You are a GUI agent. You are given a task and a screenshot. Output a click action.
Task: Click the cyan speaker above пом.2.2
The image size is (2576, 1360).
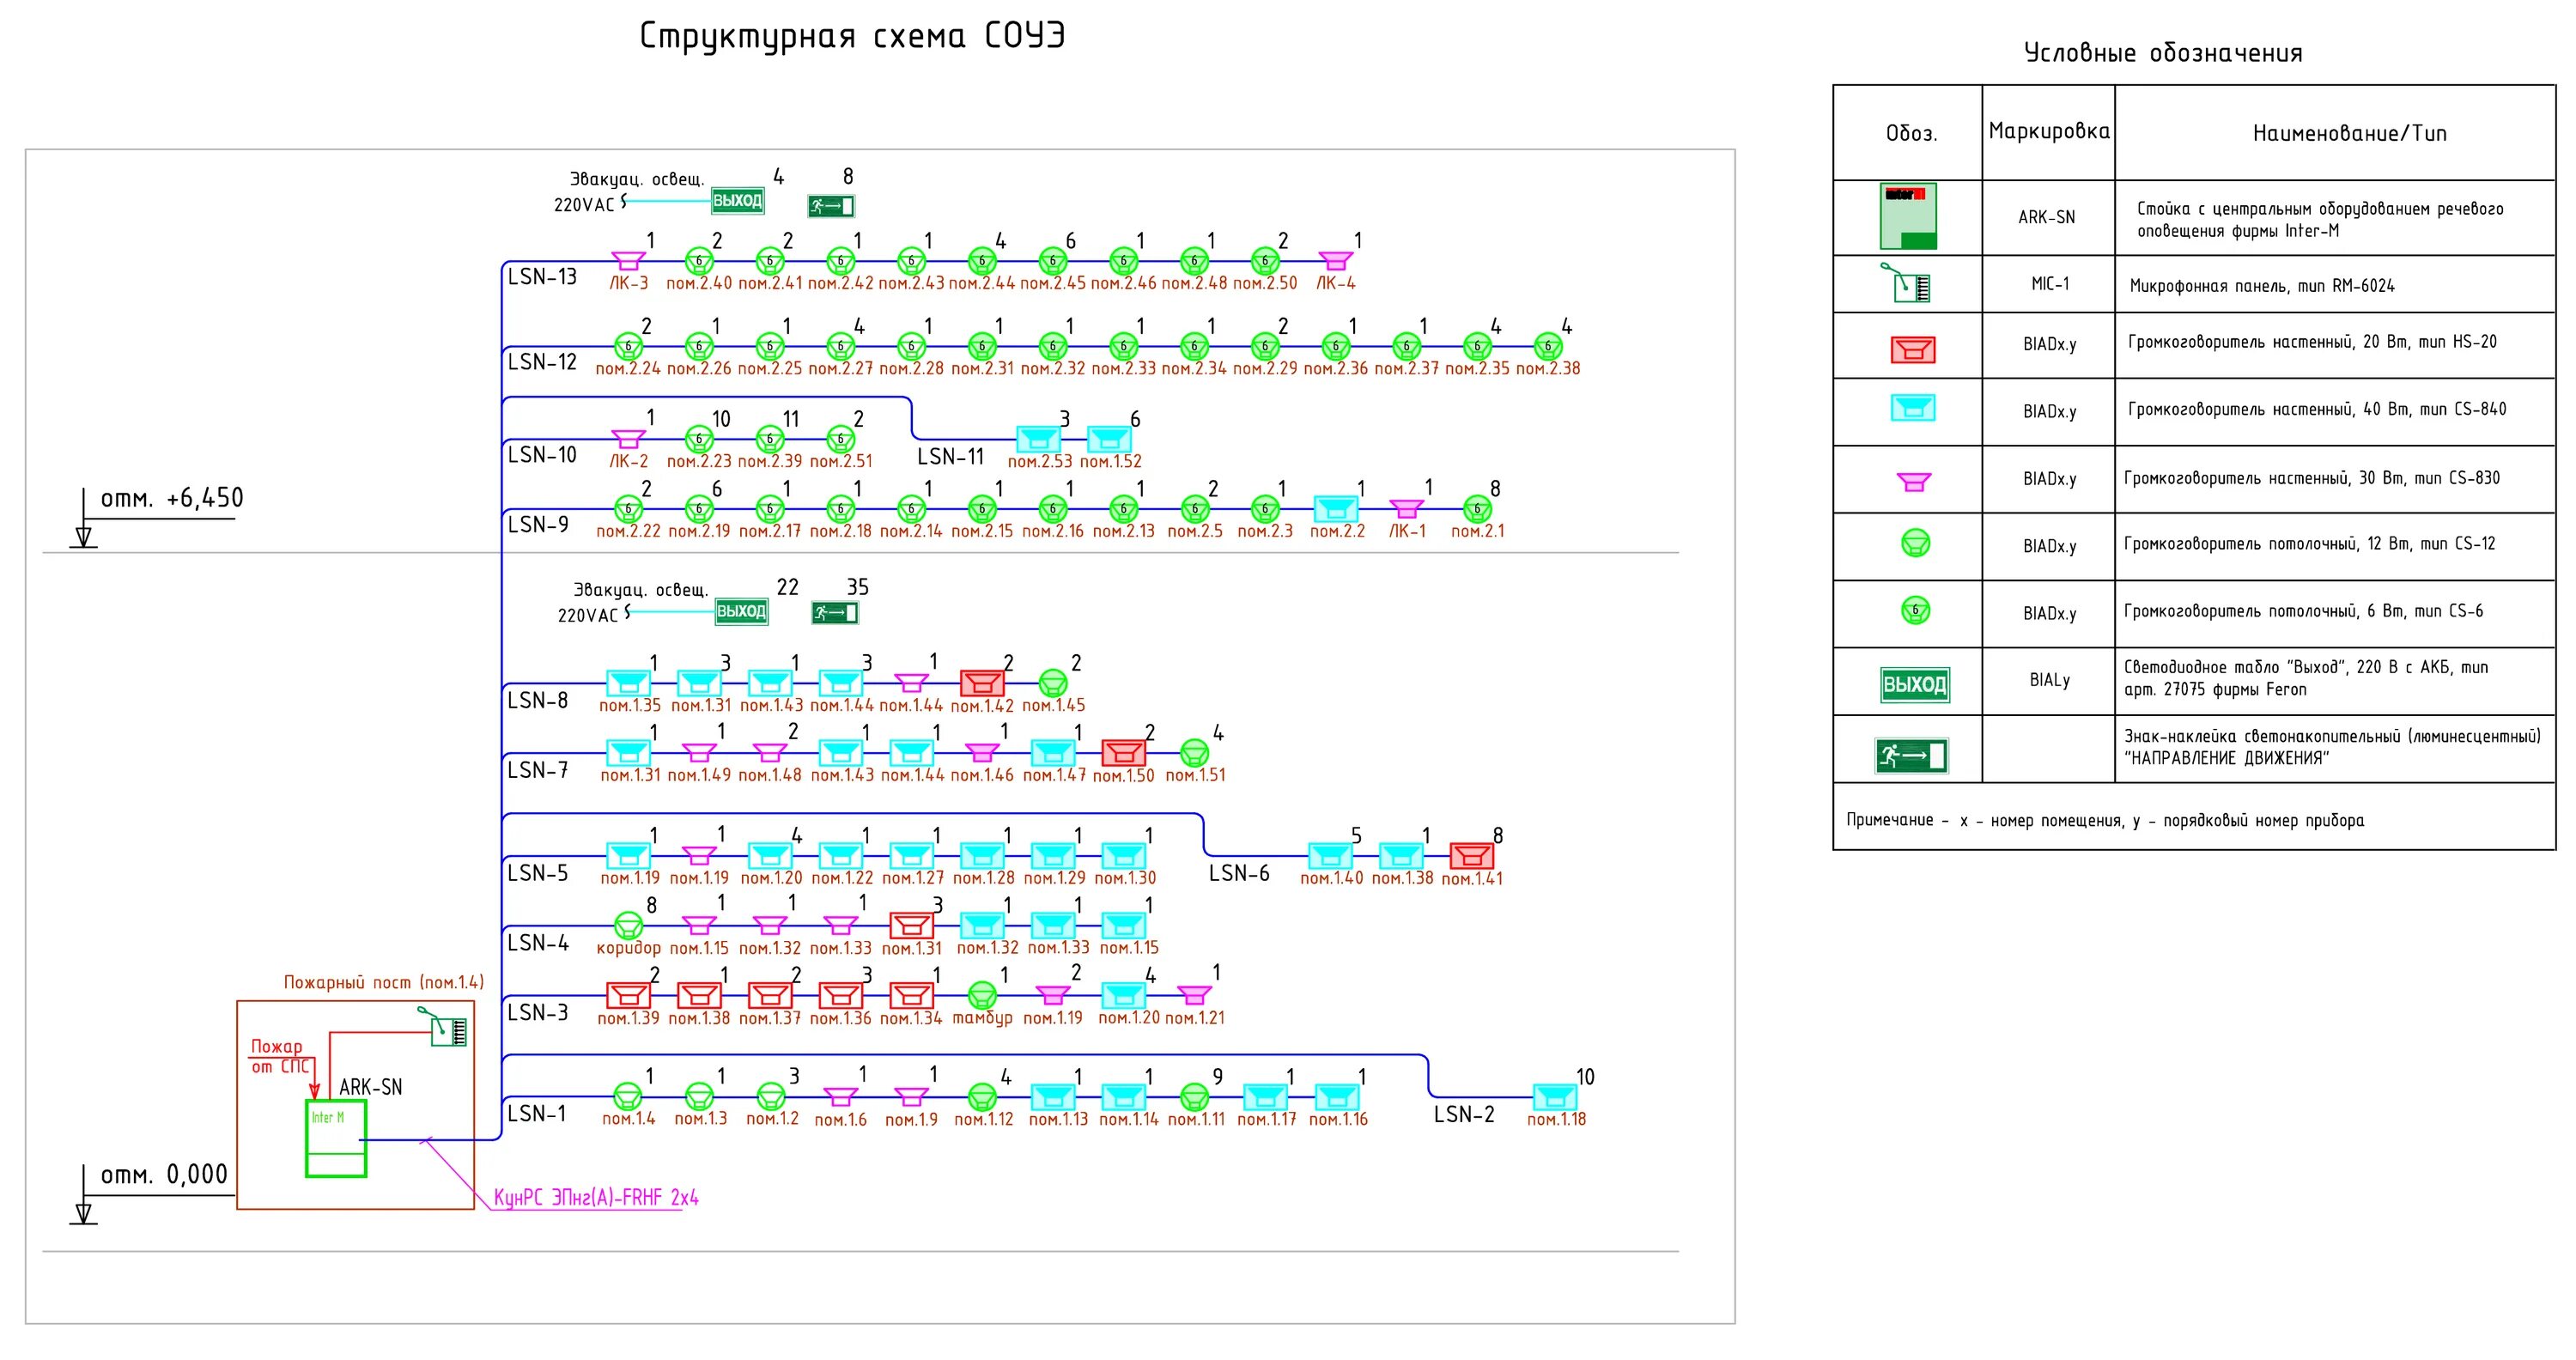tap(1335, 509)
